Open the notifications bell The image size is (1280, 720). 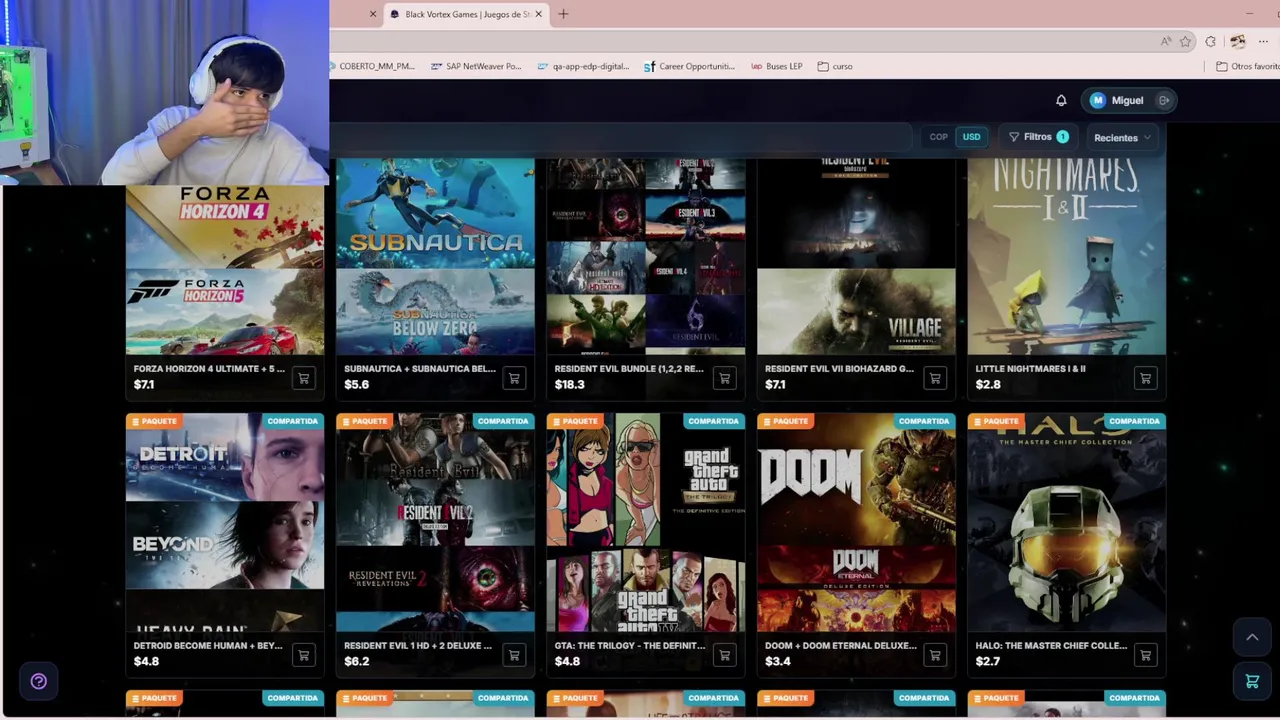pyautogui.click(x=1061, y=100)
